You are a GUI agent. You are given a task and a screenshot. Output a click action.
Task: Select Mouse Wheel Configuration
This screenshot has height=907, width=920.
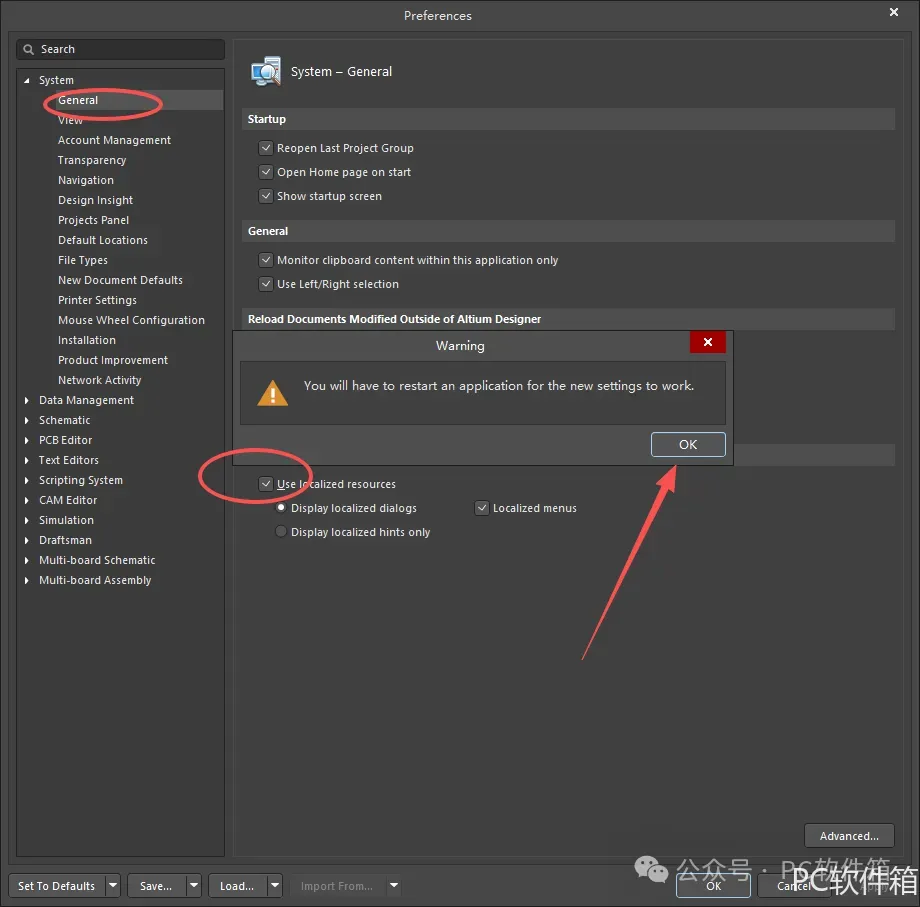tap(131, 320)
